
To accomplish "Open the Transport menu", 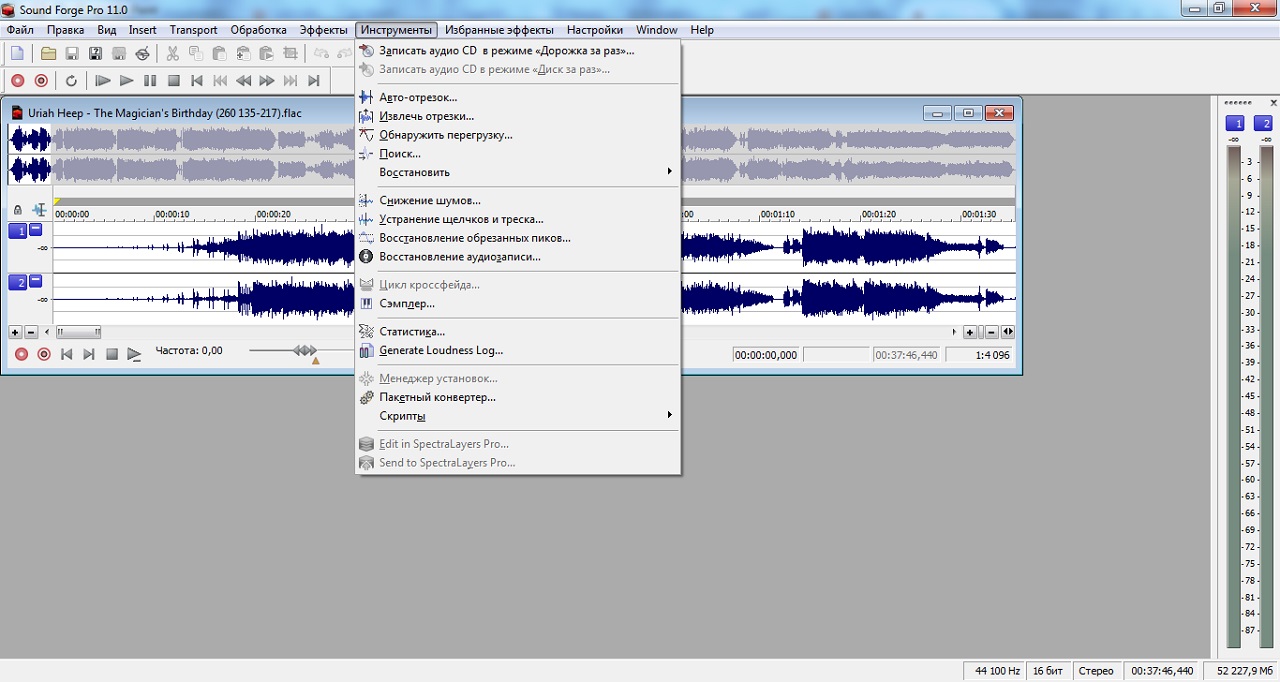I will tap(193, 30).
